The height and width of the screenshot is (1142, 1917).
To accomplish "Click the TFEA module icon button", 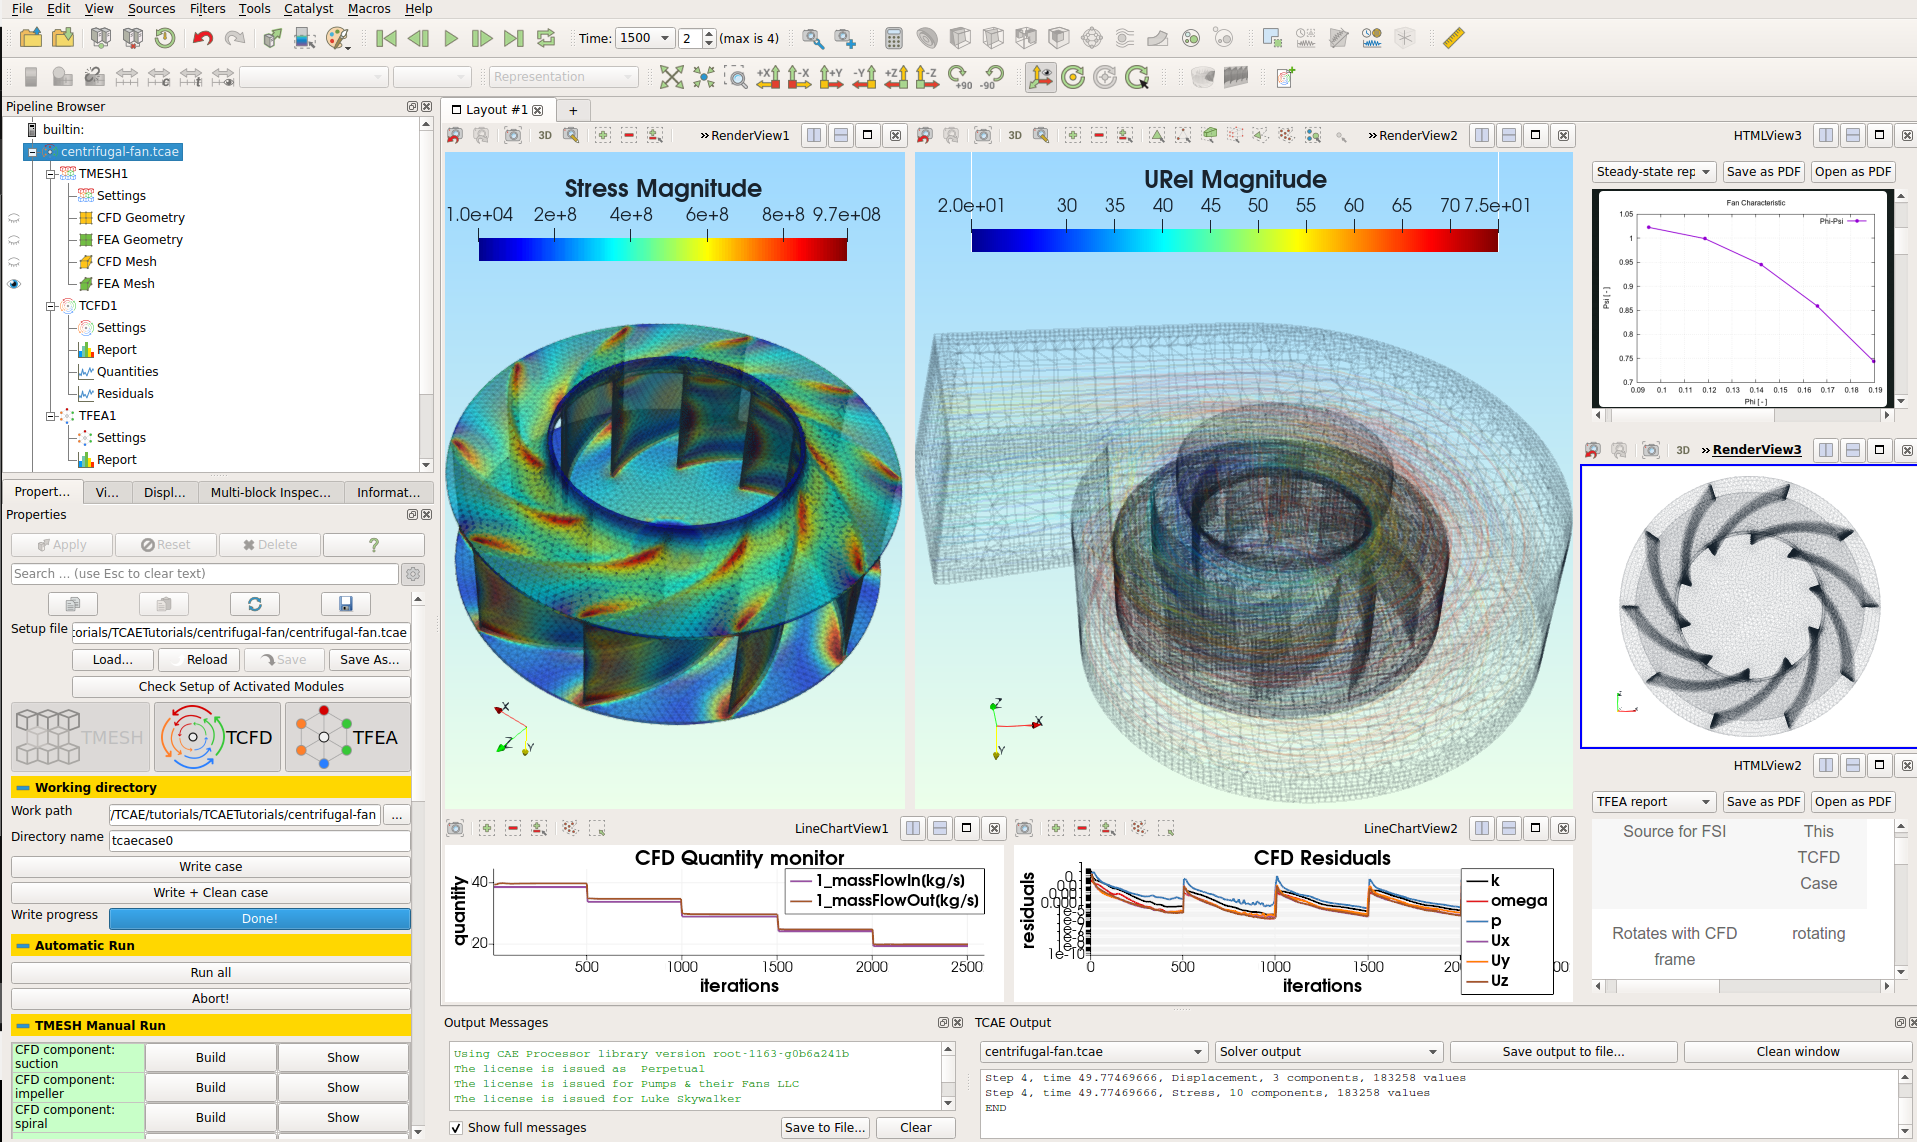I will point(347,737).
